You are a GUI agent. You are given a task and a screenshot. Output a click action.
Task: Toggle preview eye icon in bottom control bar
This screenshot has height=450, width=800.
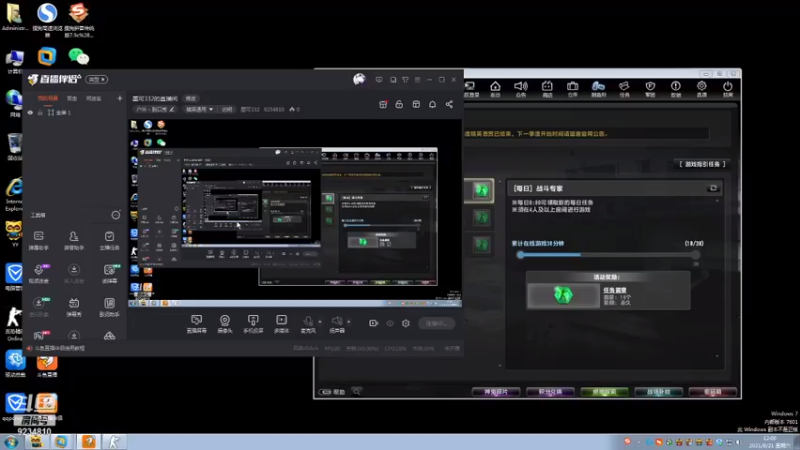(390, 323)
